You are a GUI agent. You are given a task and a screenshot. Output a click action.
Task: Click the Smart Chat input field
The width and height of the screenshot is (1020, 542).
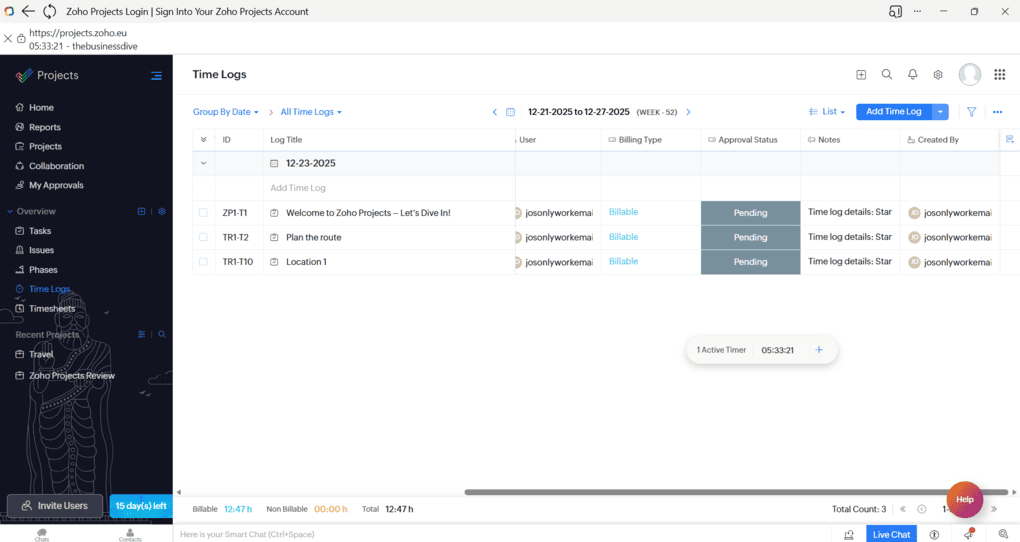pos(501,534)
